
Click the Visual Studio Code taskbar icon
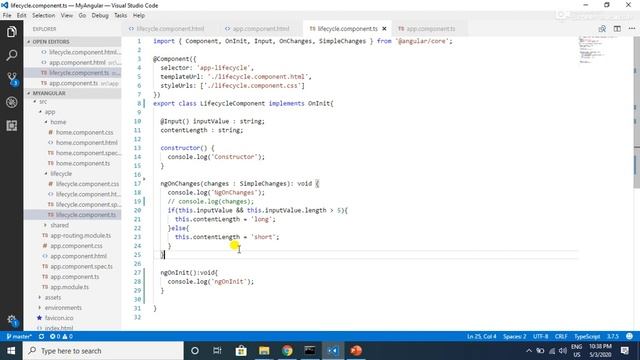[x=333, y=351]
